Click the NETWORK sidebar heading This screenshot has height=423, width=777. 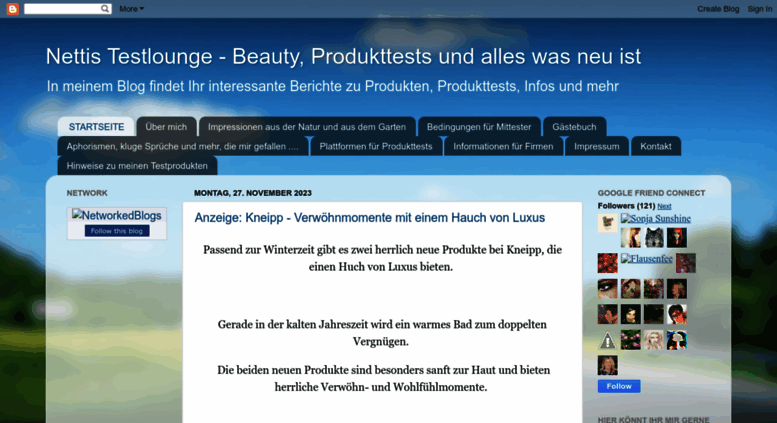coord(87,193)
